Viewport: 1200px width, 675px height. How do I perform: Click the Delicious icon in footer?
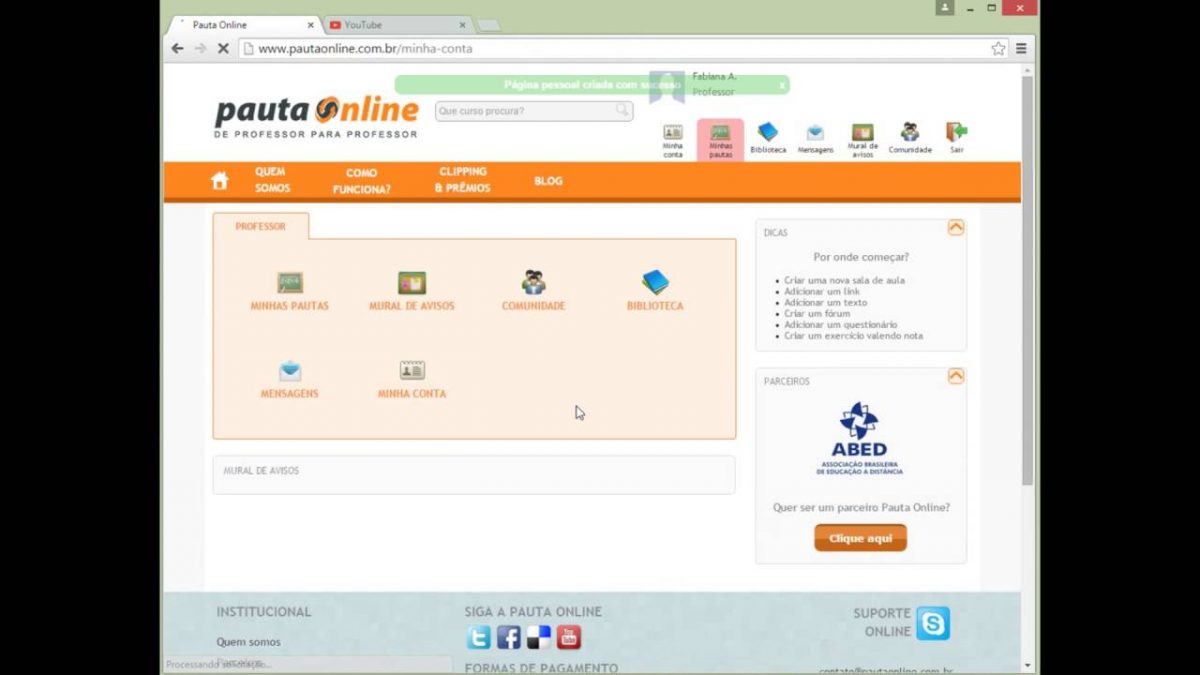point(539,638)
